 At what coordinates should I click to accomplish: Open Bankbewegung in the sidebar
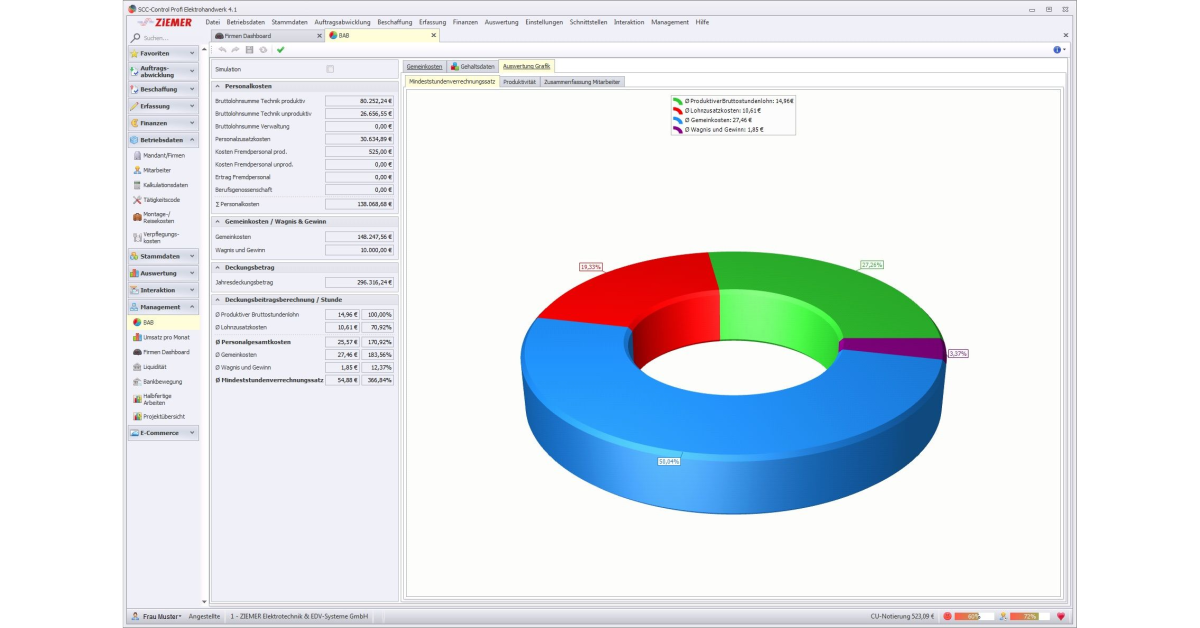click(160, 382)
